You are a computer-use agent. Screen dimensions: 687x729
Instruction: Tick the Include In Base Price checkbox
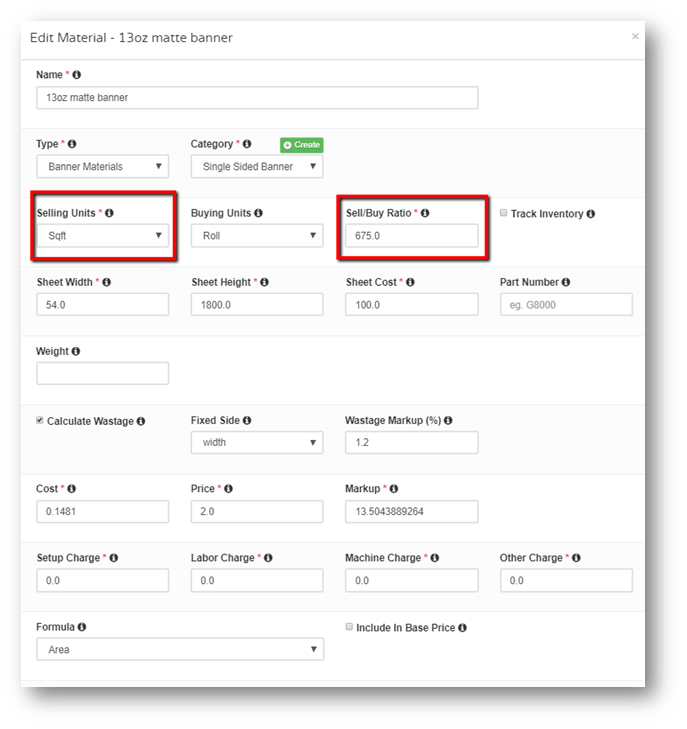click(x=349, y=627)
